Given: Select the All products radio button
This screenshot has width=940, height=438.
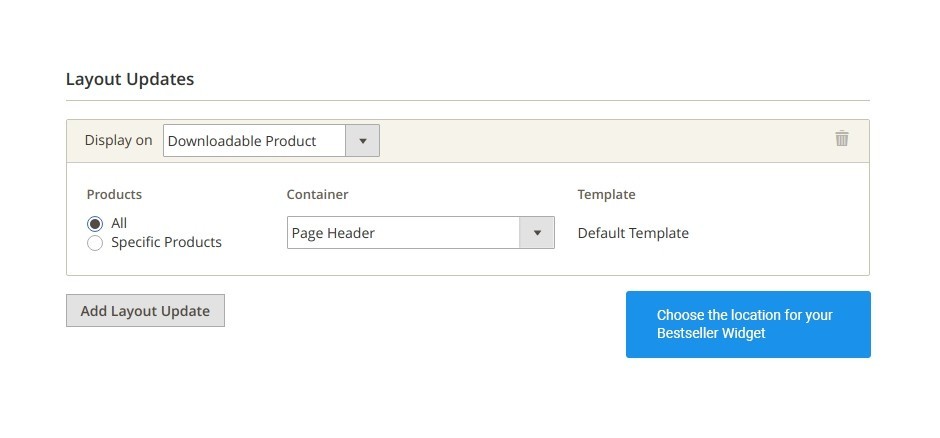Looking at the screenshot, I should click(x=95, y=224).
